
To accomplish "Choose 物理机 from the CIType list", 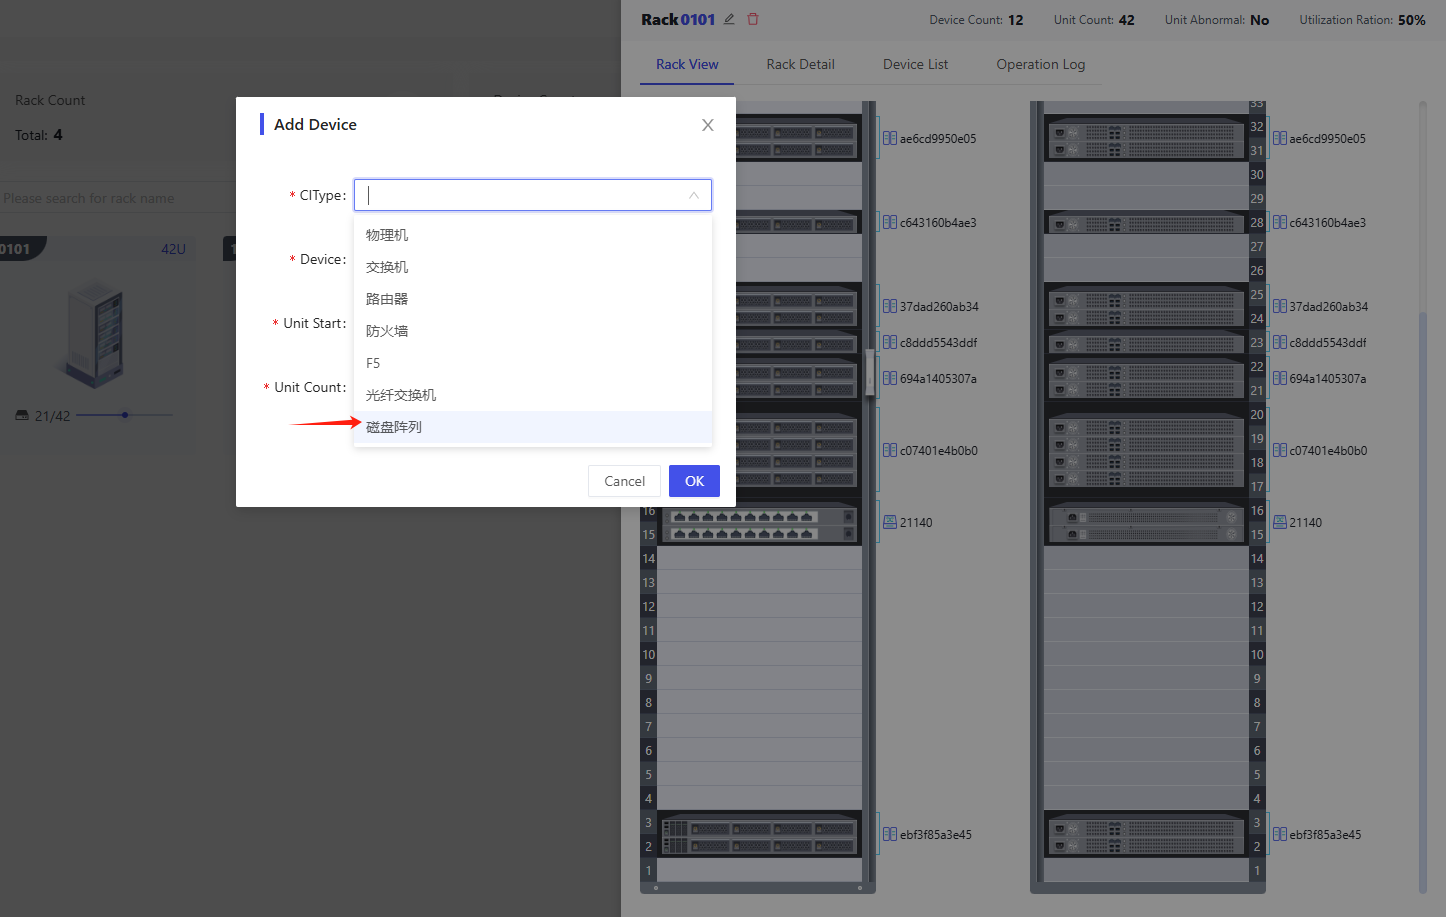I will [x=533, y=235].
